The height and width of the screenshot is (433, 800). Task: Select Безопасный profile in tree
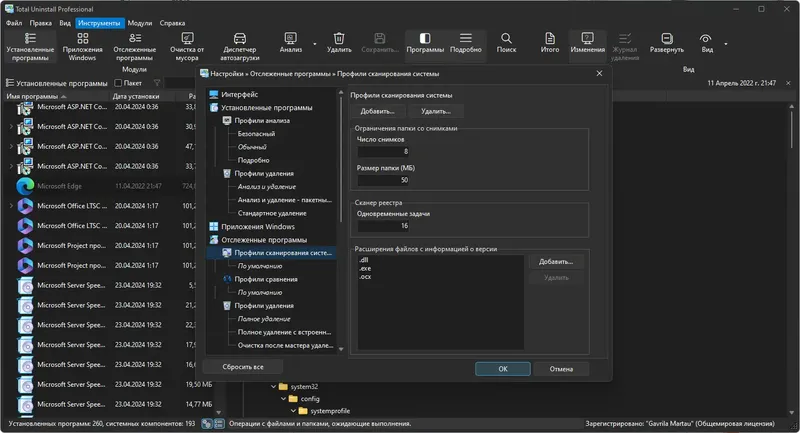[256, 134]
